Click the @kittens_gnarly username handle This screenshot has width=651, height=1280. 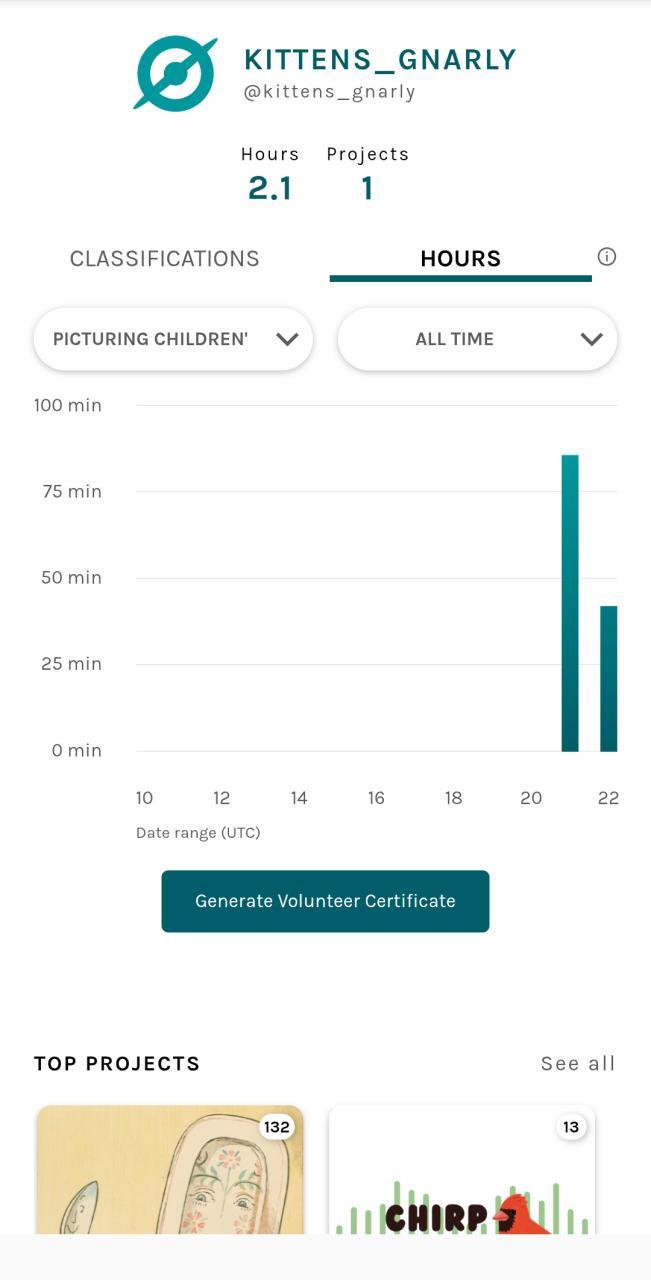[x=329, y=92]
